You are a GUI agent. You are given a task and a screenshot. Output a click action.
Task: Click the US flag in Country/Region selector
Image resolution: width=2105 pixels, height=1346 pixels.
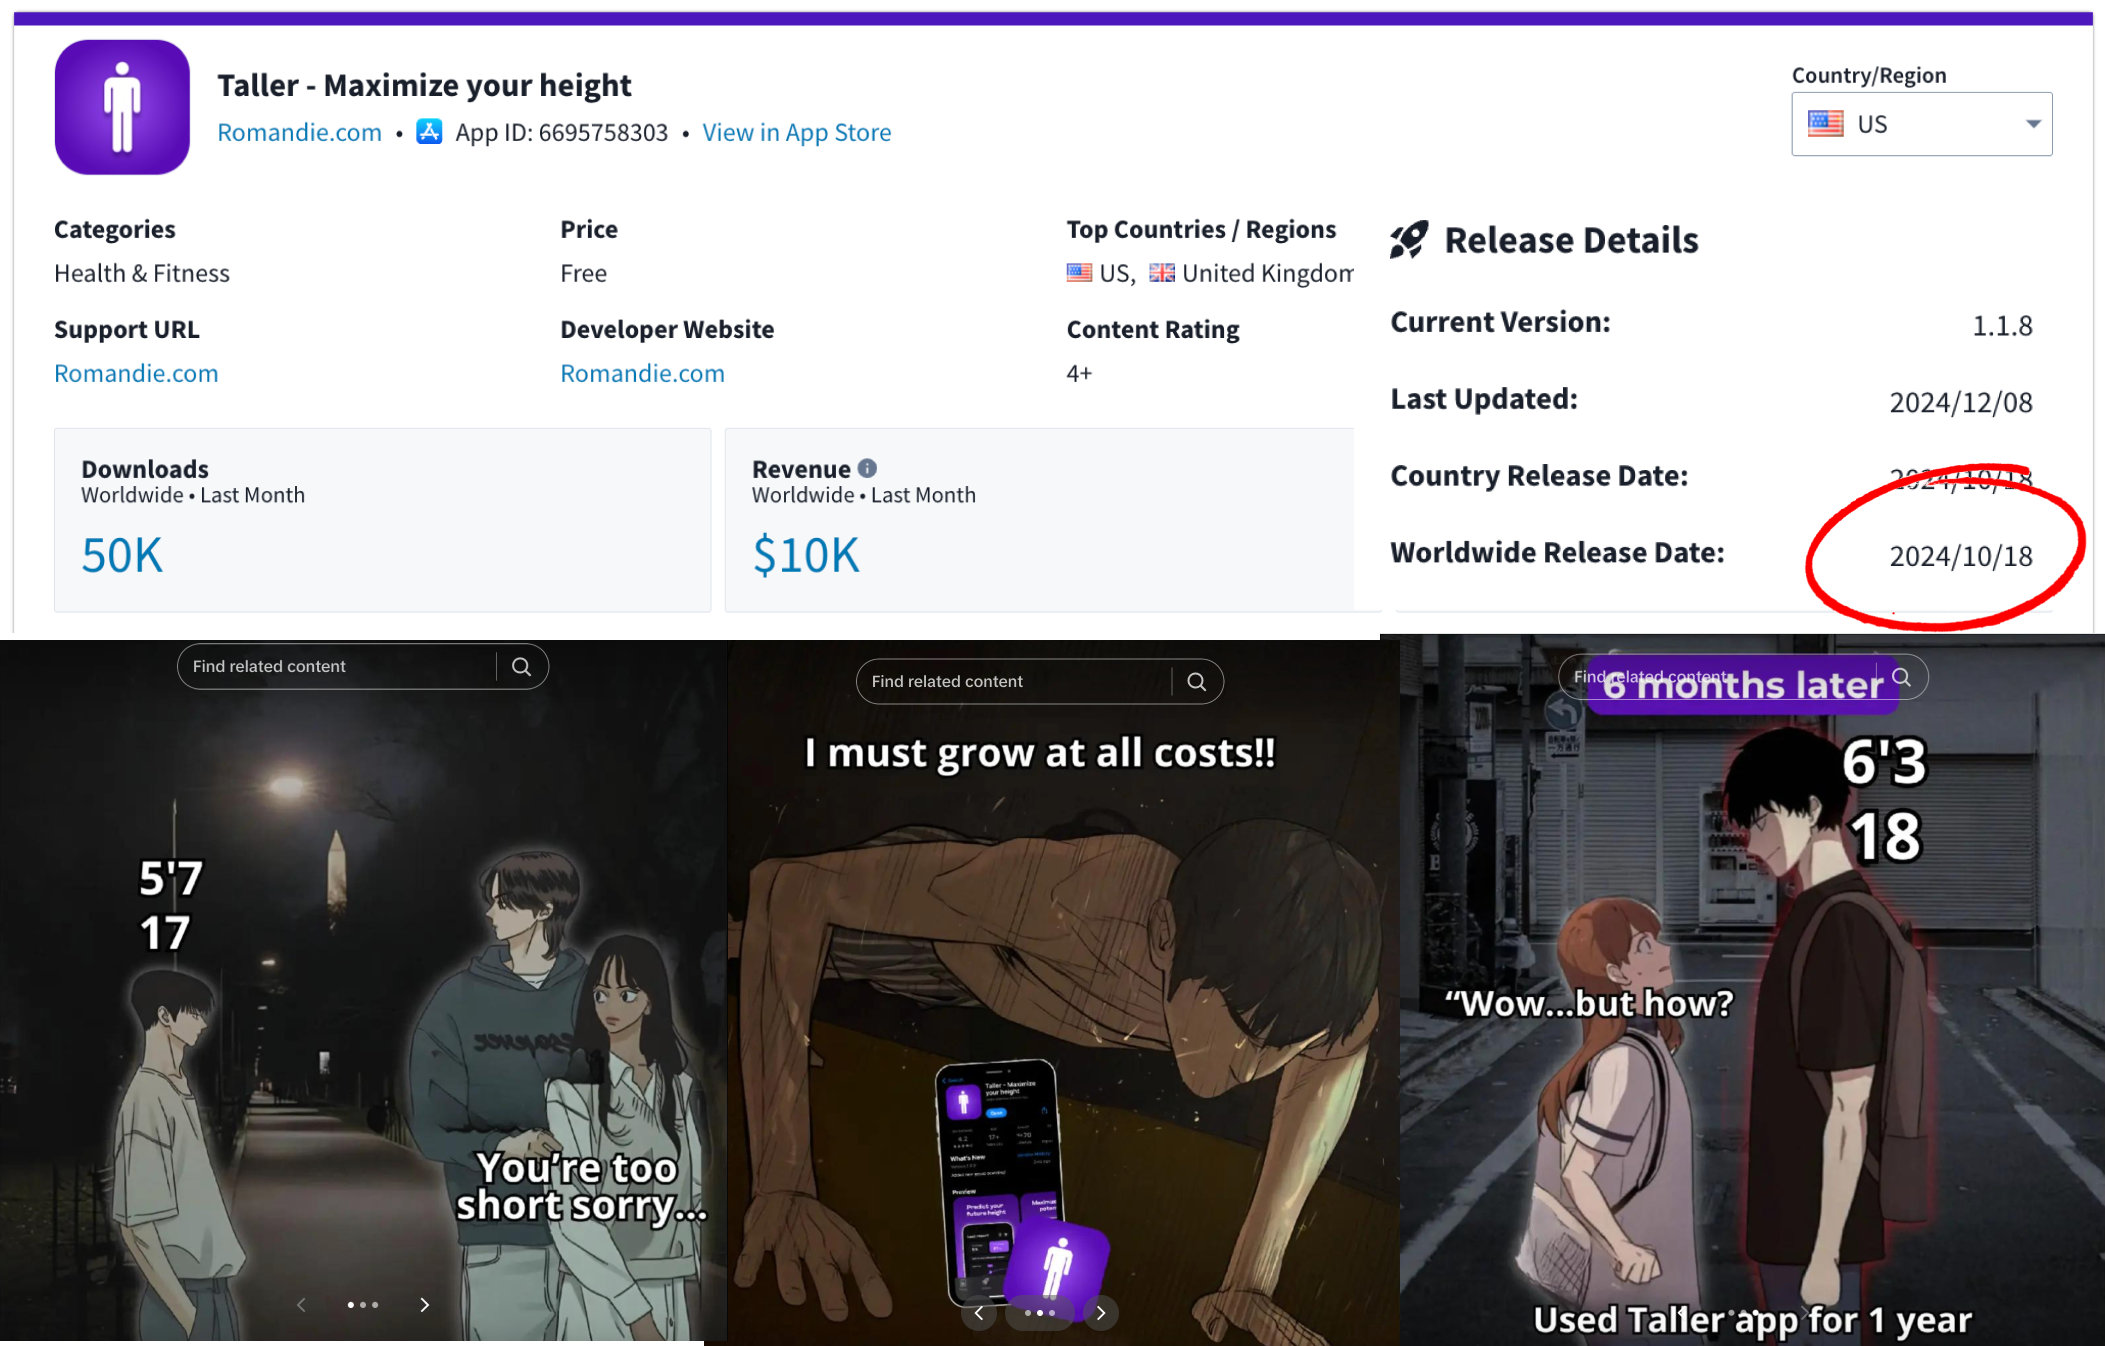point(1825,124)
